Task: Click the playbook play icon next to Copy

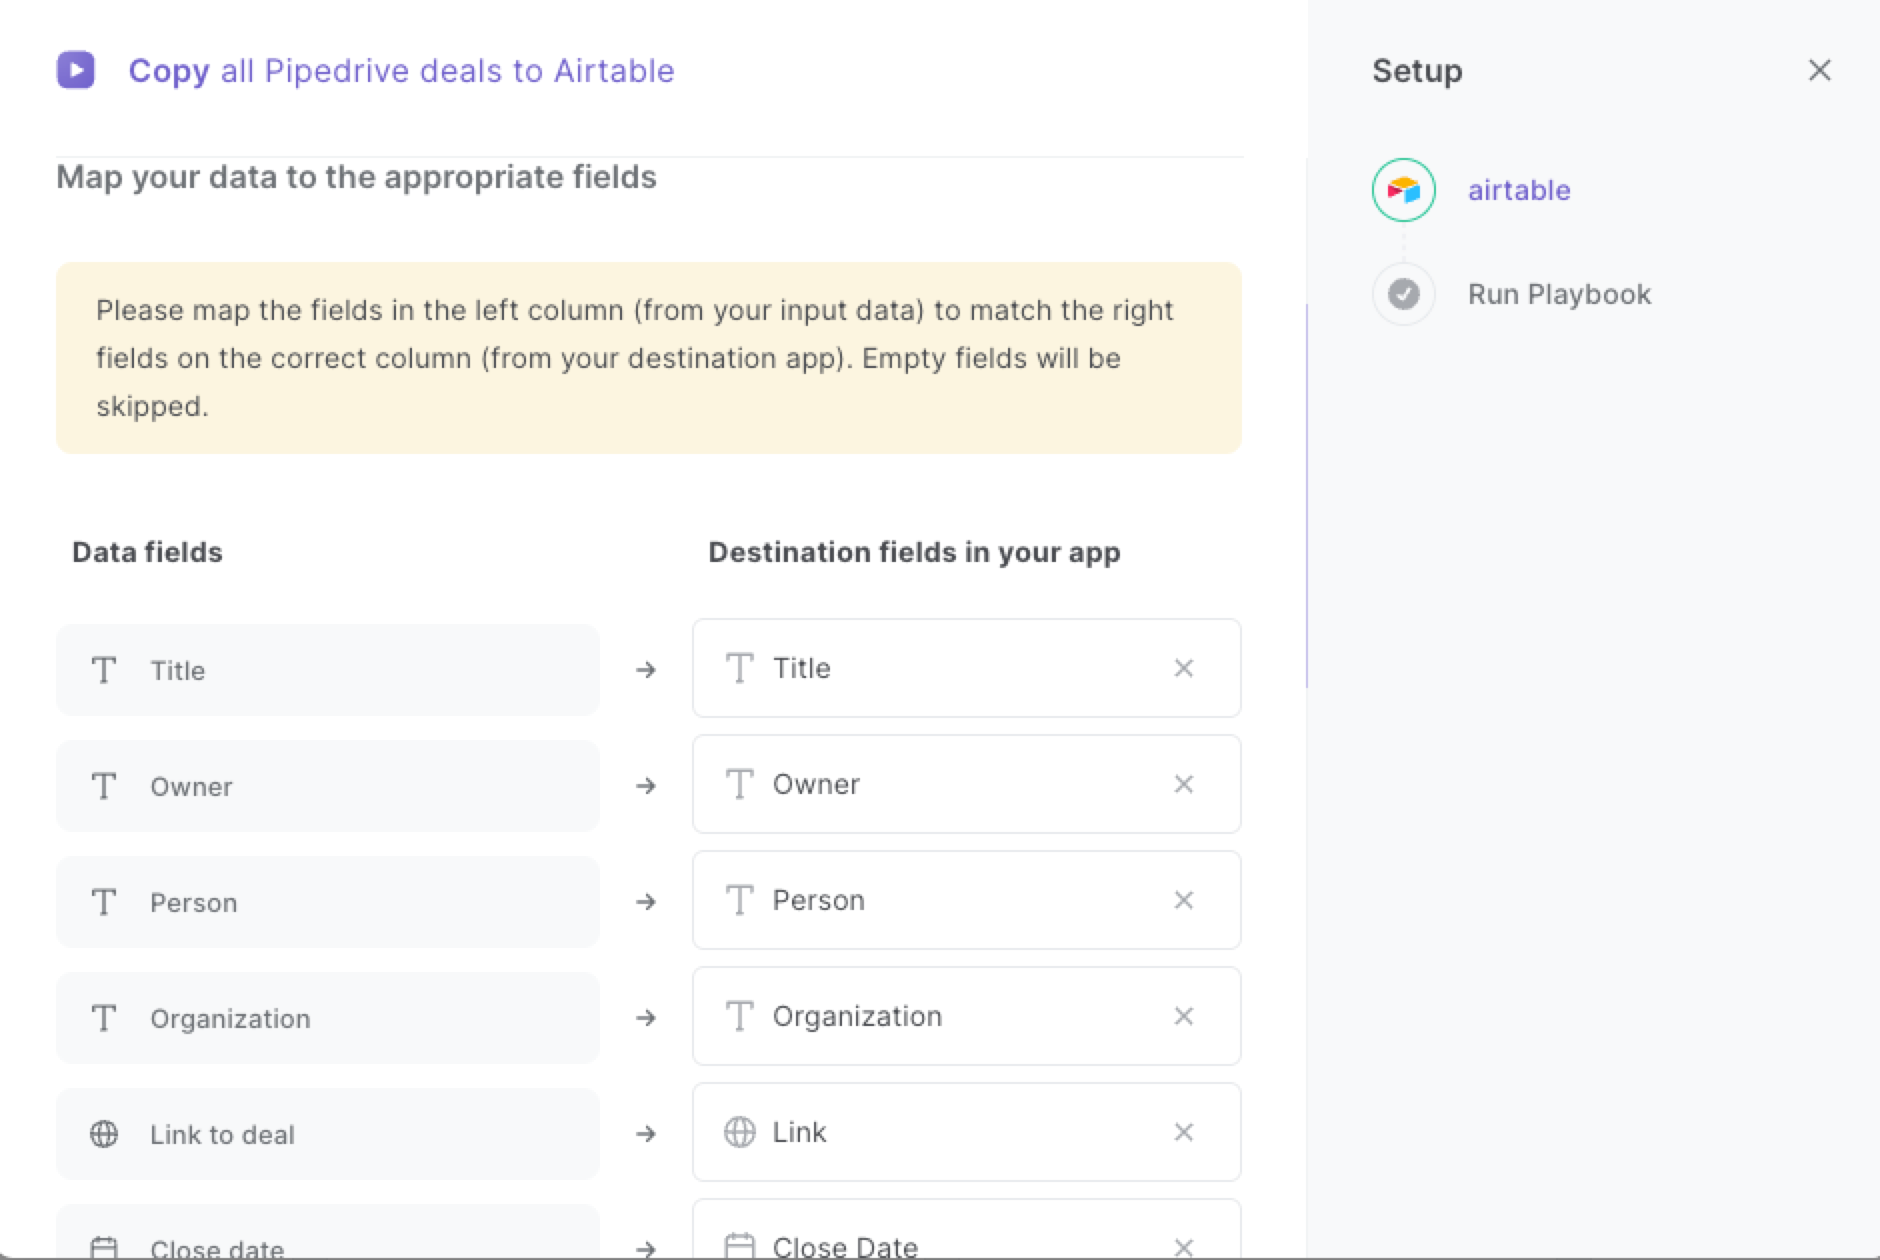Action: click(76, 71)
